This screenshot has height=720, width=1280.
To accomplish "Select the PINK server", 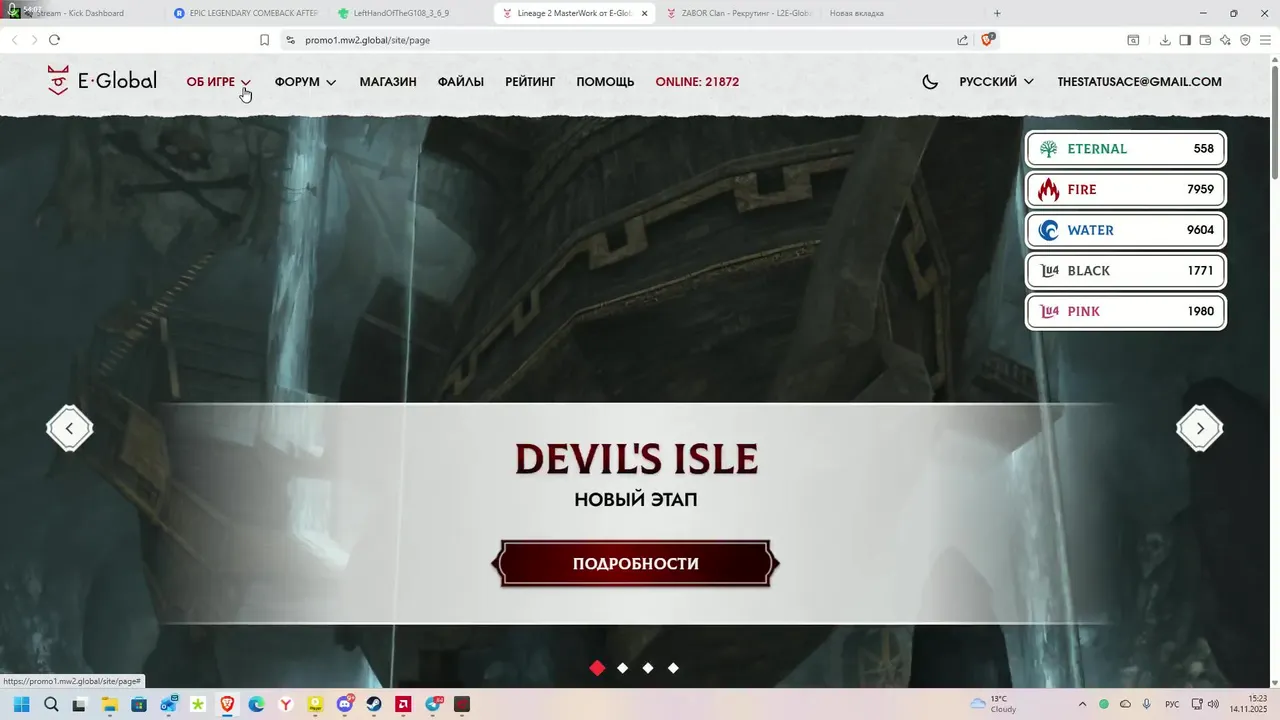I will coord(1126,311).
